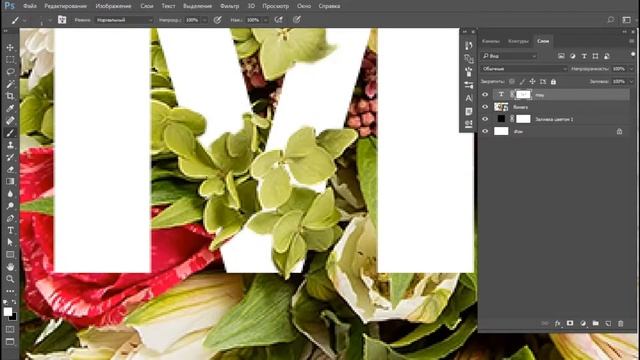
Task: Hide the color fill layer with eye icon
Action: pos(485,119)
